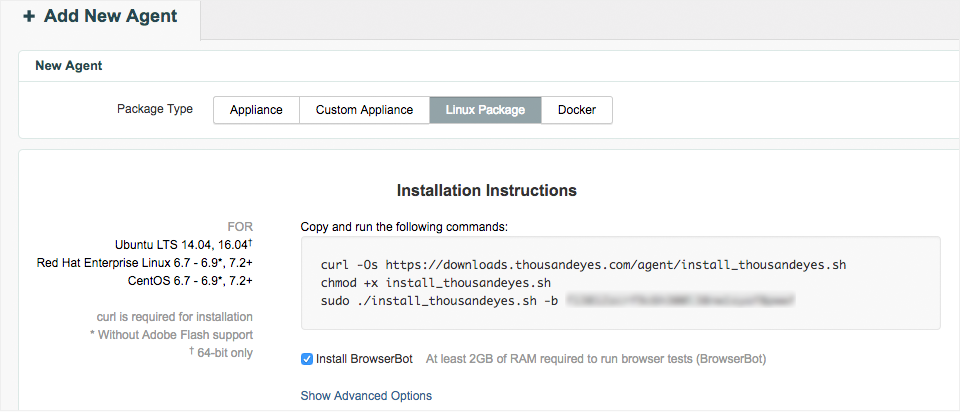Select the Appliance package type
The height and width of the screenshot is (412, 960).
coord(256,110)
